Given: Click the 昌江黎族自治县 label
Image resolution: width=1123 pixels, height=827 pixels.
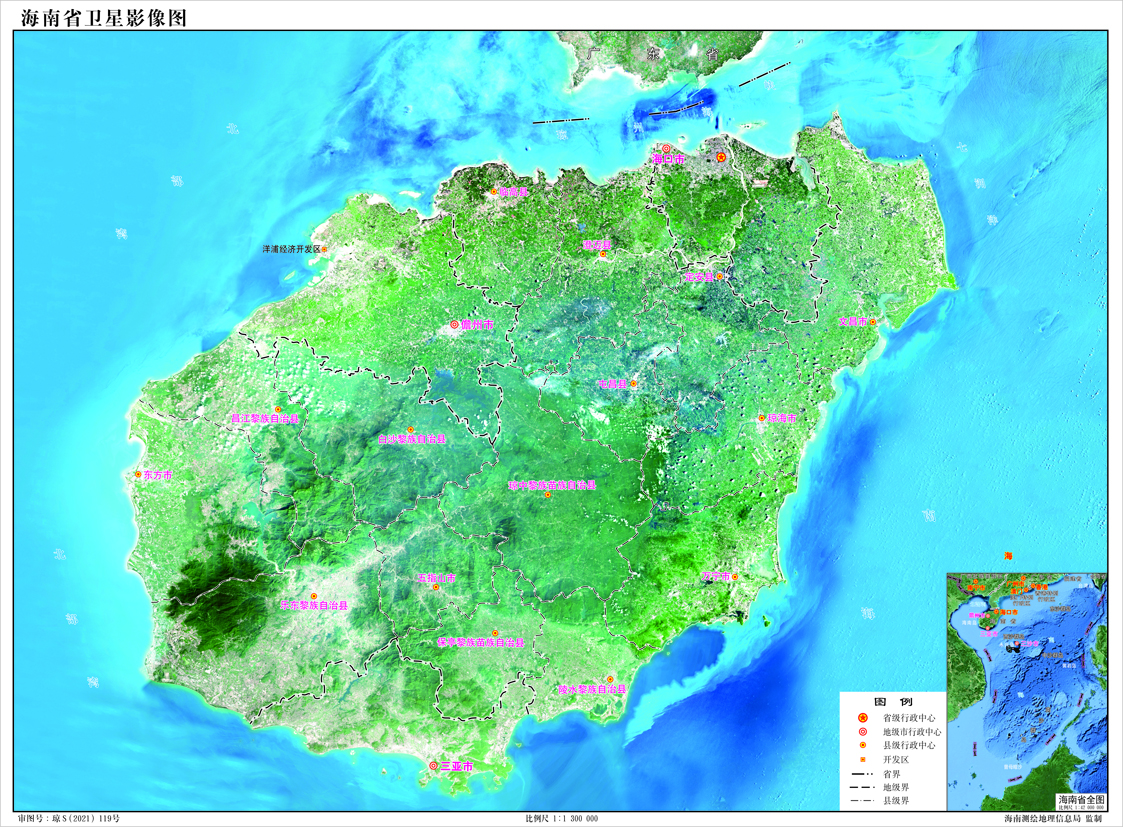Looking at the screenshot, I should [264, 418].
